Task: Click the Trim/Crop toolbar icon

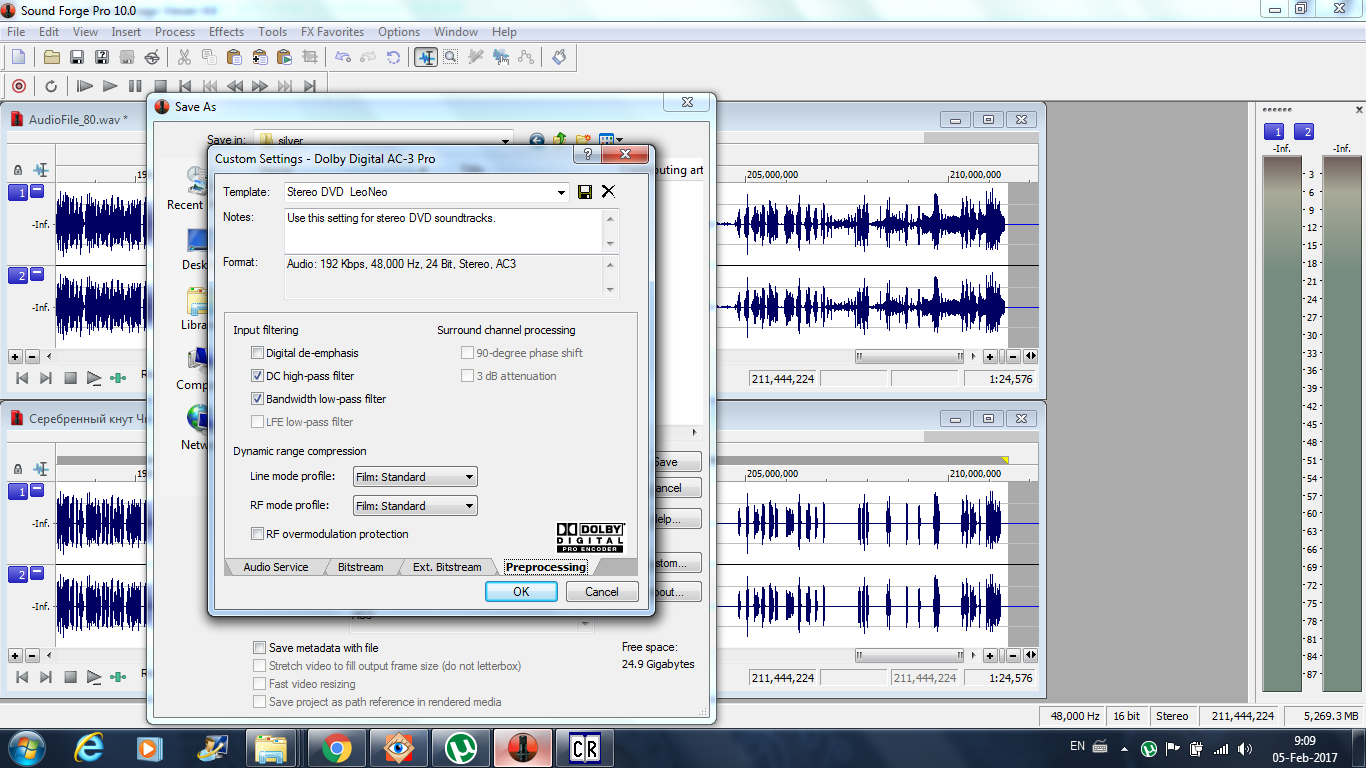Action: coord(310,57)
